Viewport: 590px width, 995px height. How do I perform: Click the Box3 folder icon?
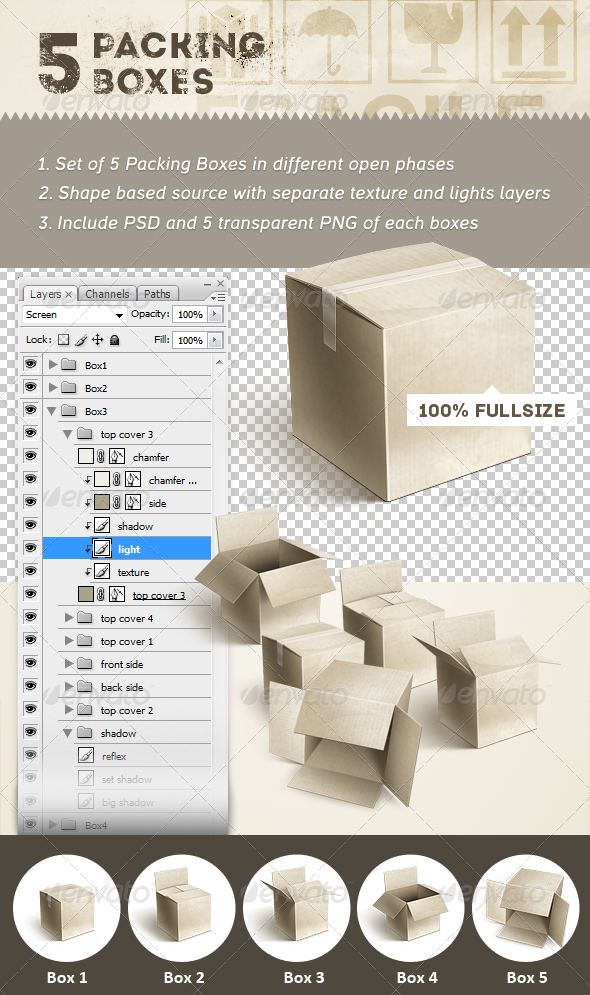click(69, 411)
